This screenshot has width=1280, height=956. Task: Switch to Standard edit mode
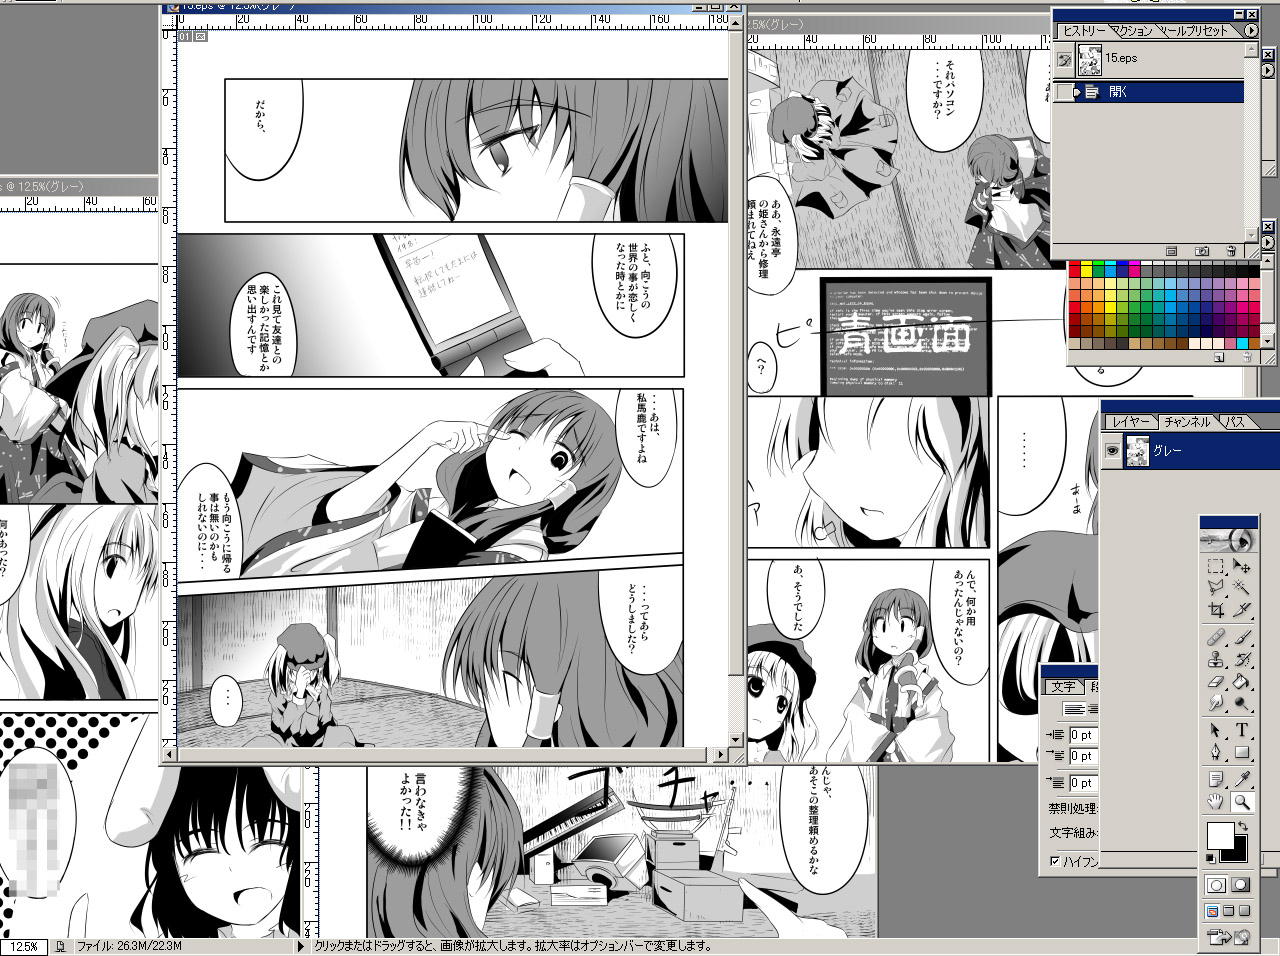coord(1216,884)
